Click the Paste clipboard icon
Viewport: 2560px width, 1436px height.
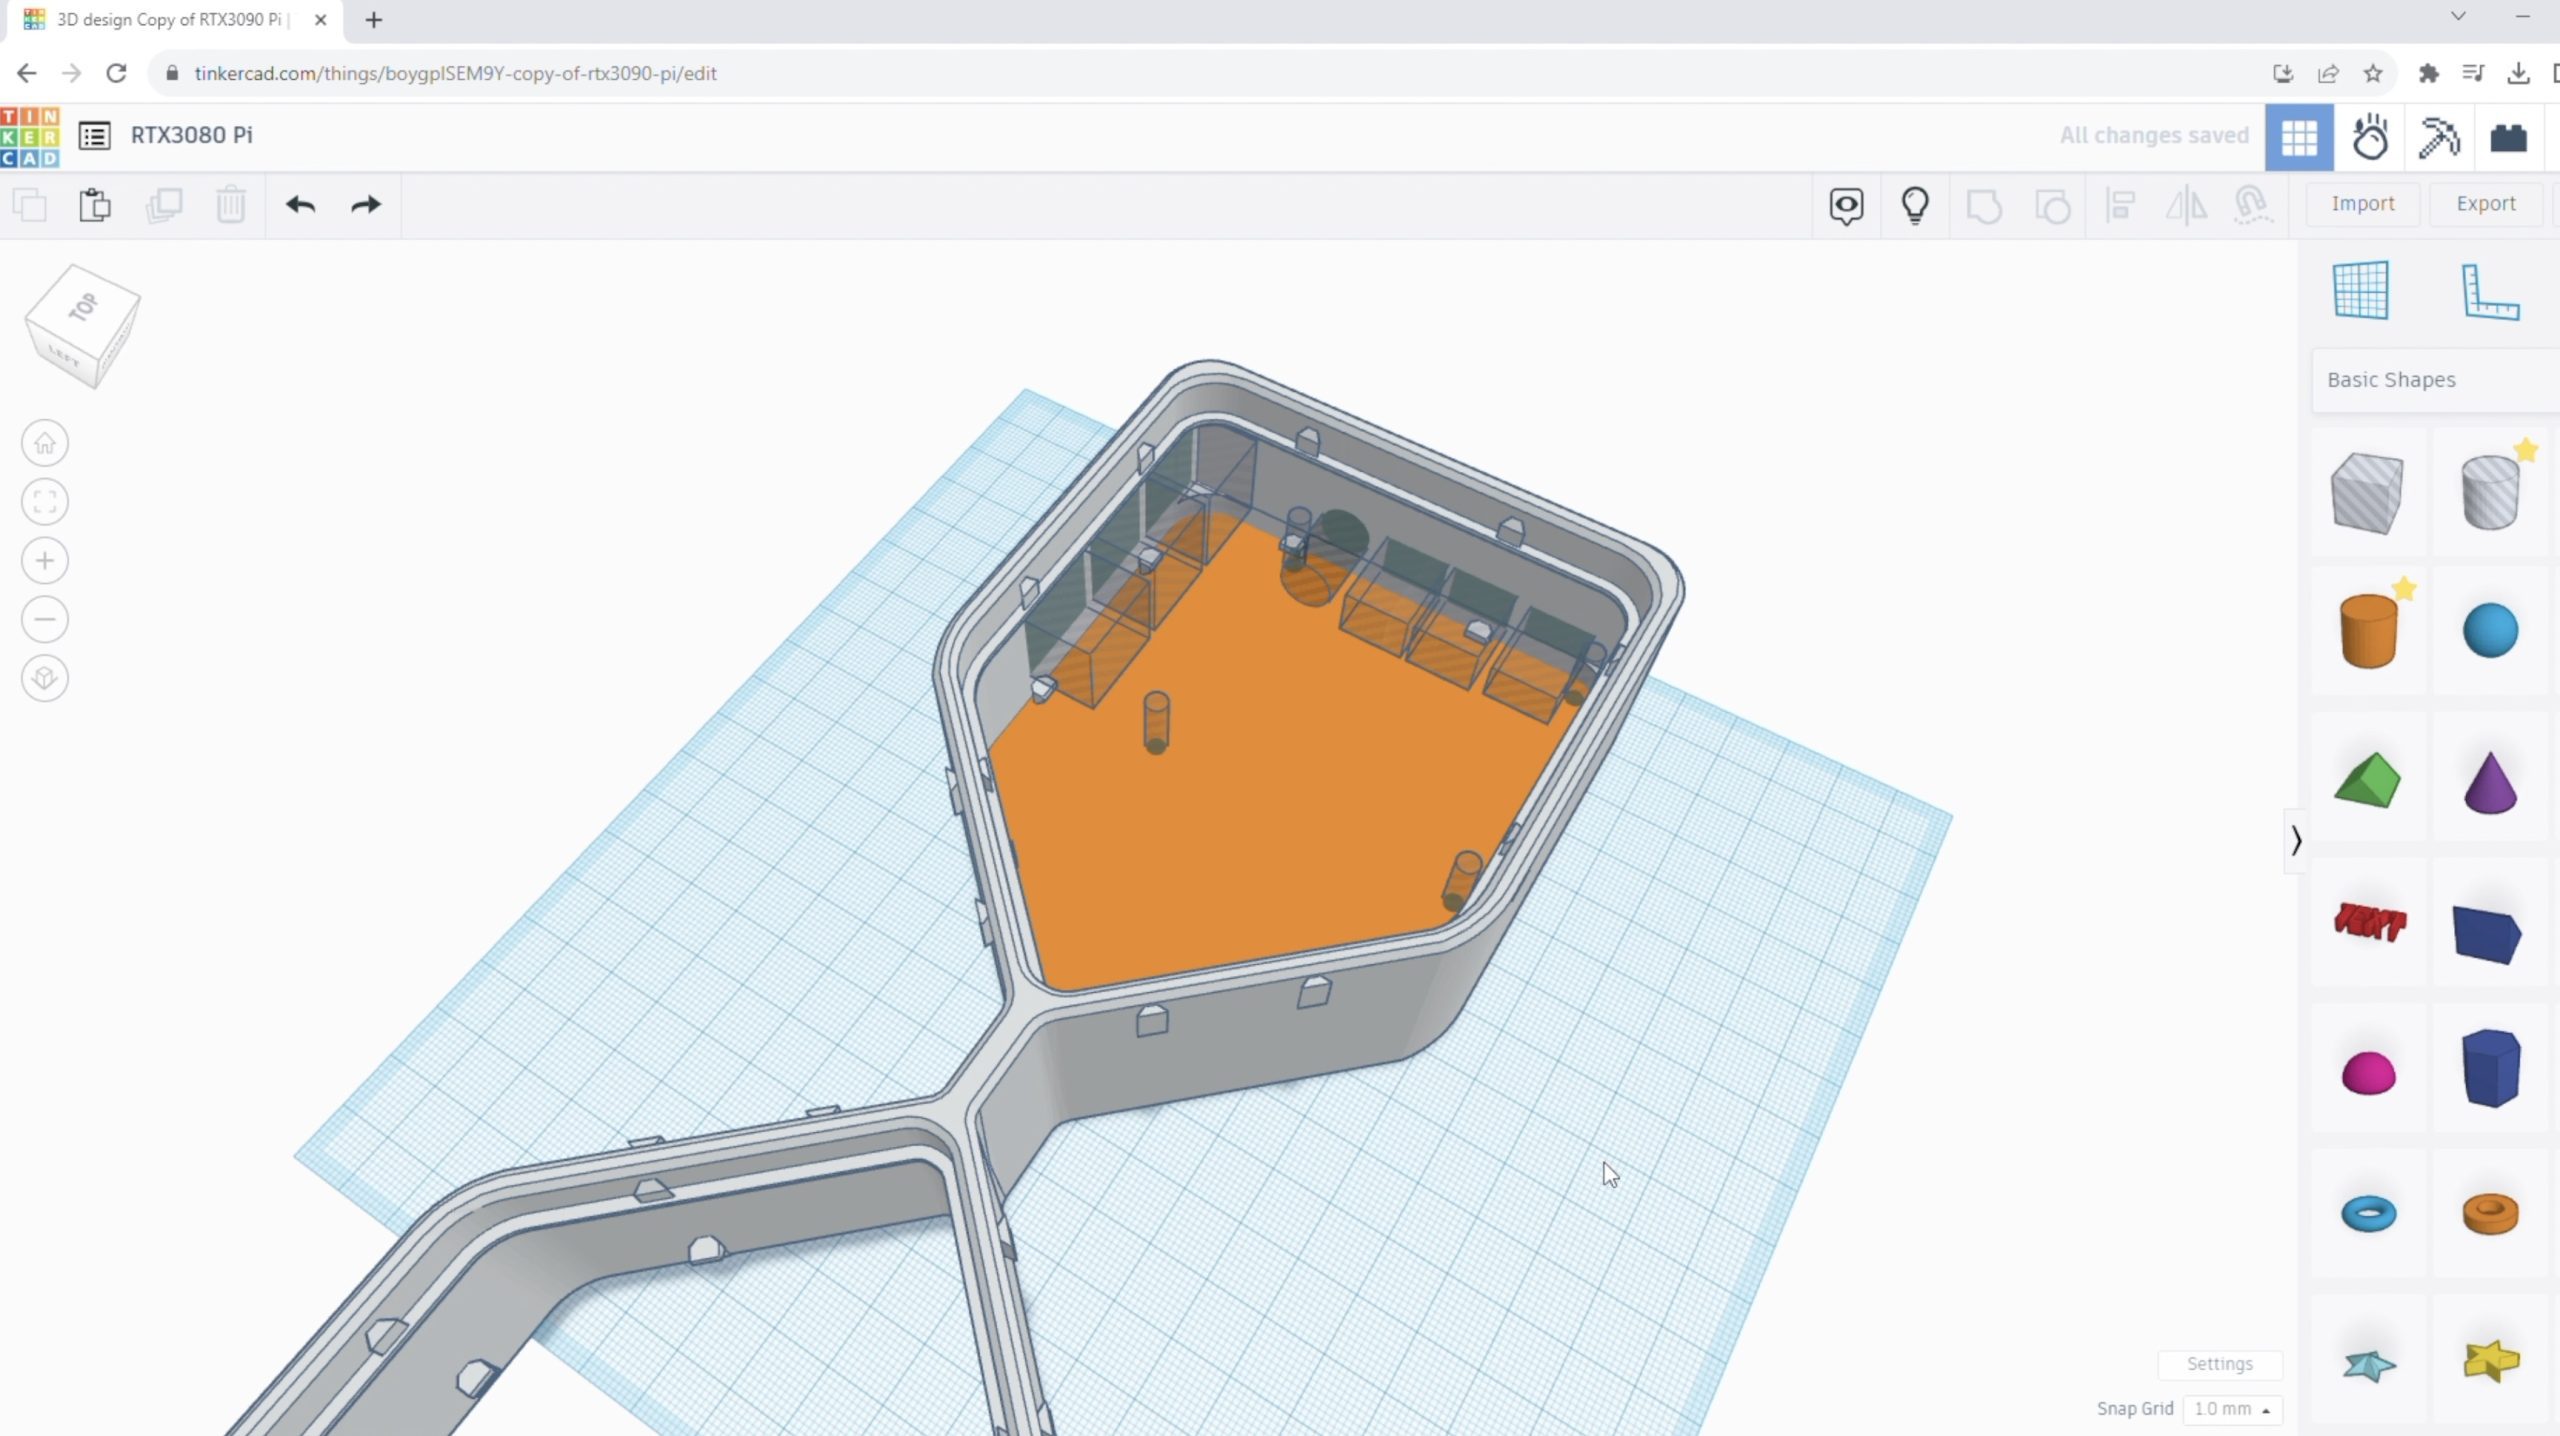[95, 205]
